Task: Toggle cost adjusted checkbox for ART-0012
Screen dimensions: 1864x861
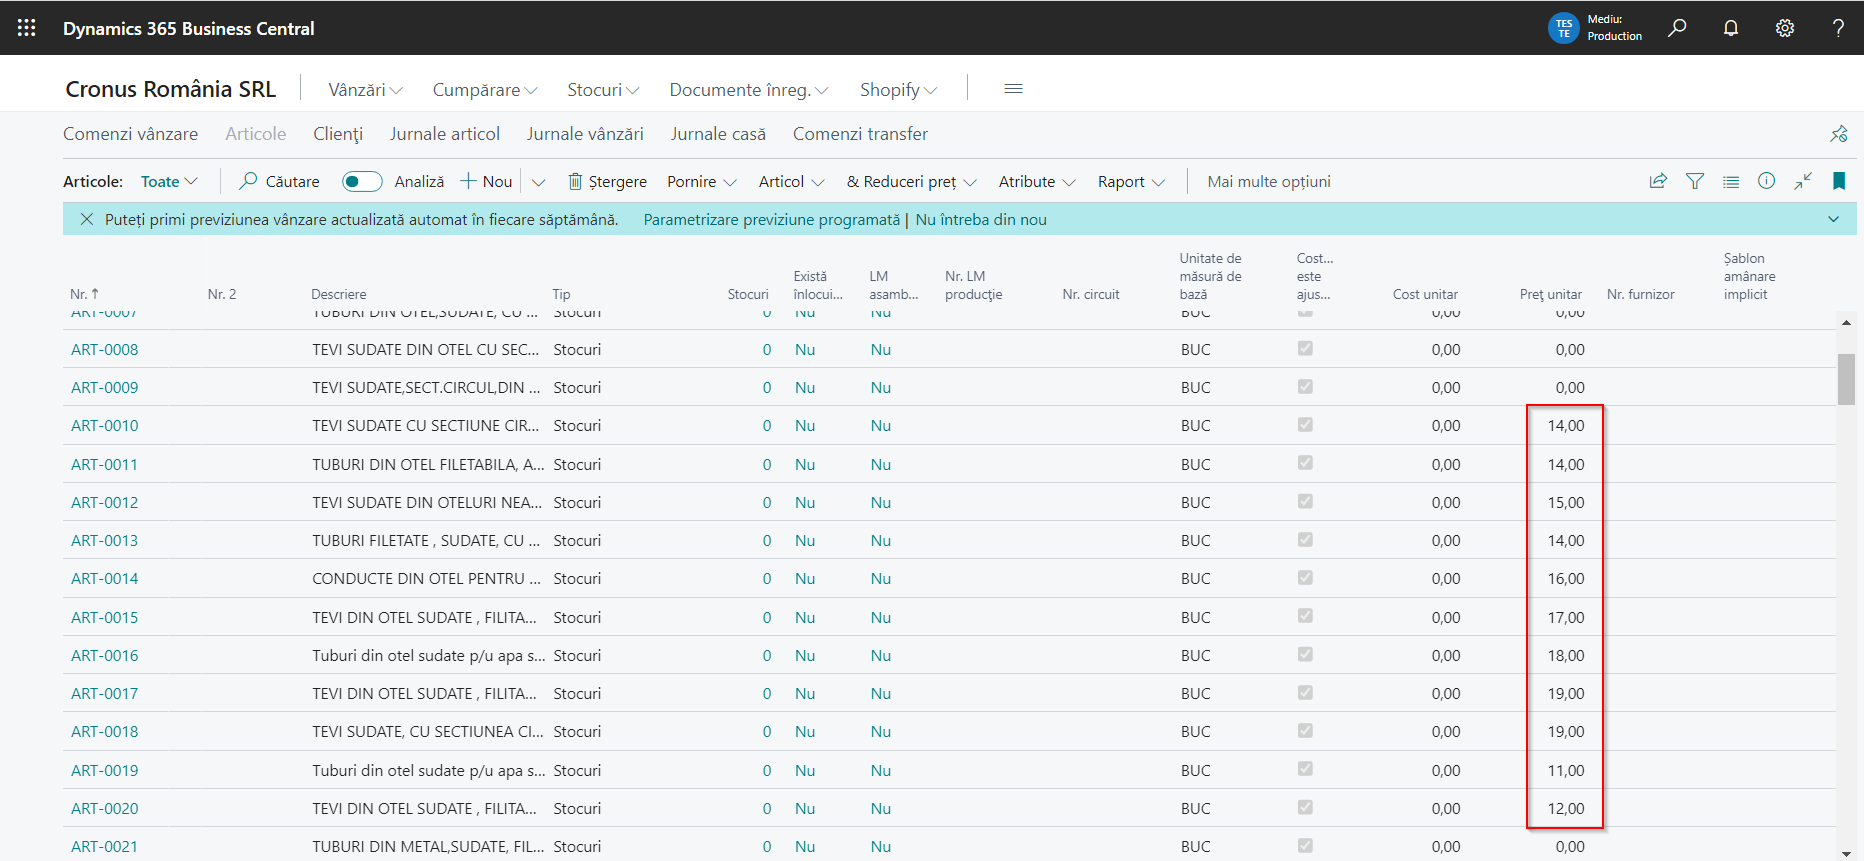Action: point(1305,501)
